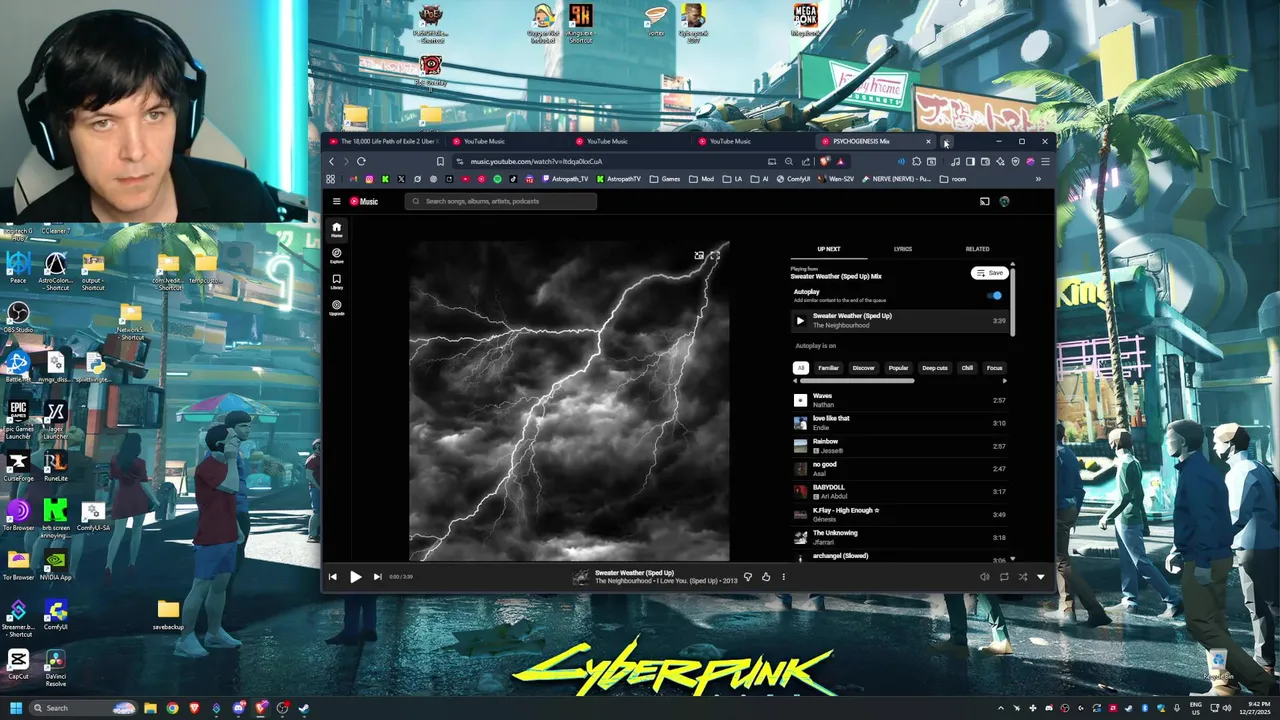Select the Popular filter chip

tap(898, 368)
